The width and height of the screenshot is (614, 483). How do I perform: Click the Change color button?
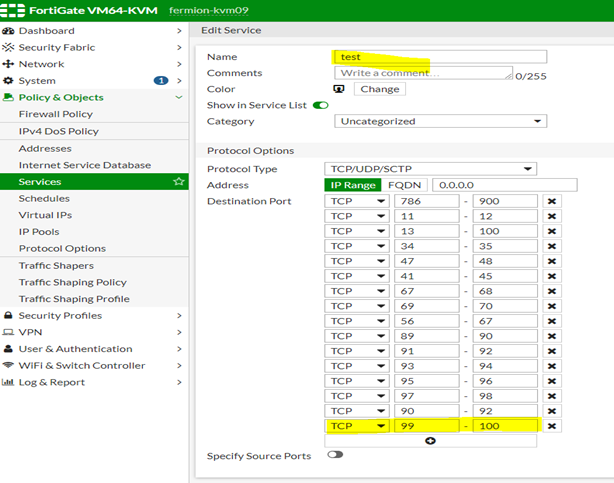379,89
